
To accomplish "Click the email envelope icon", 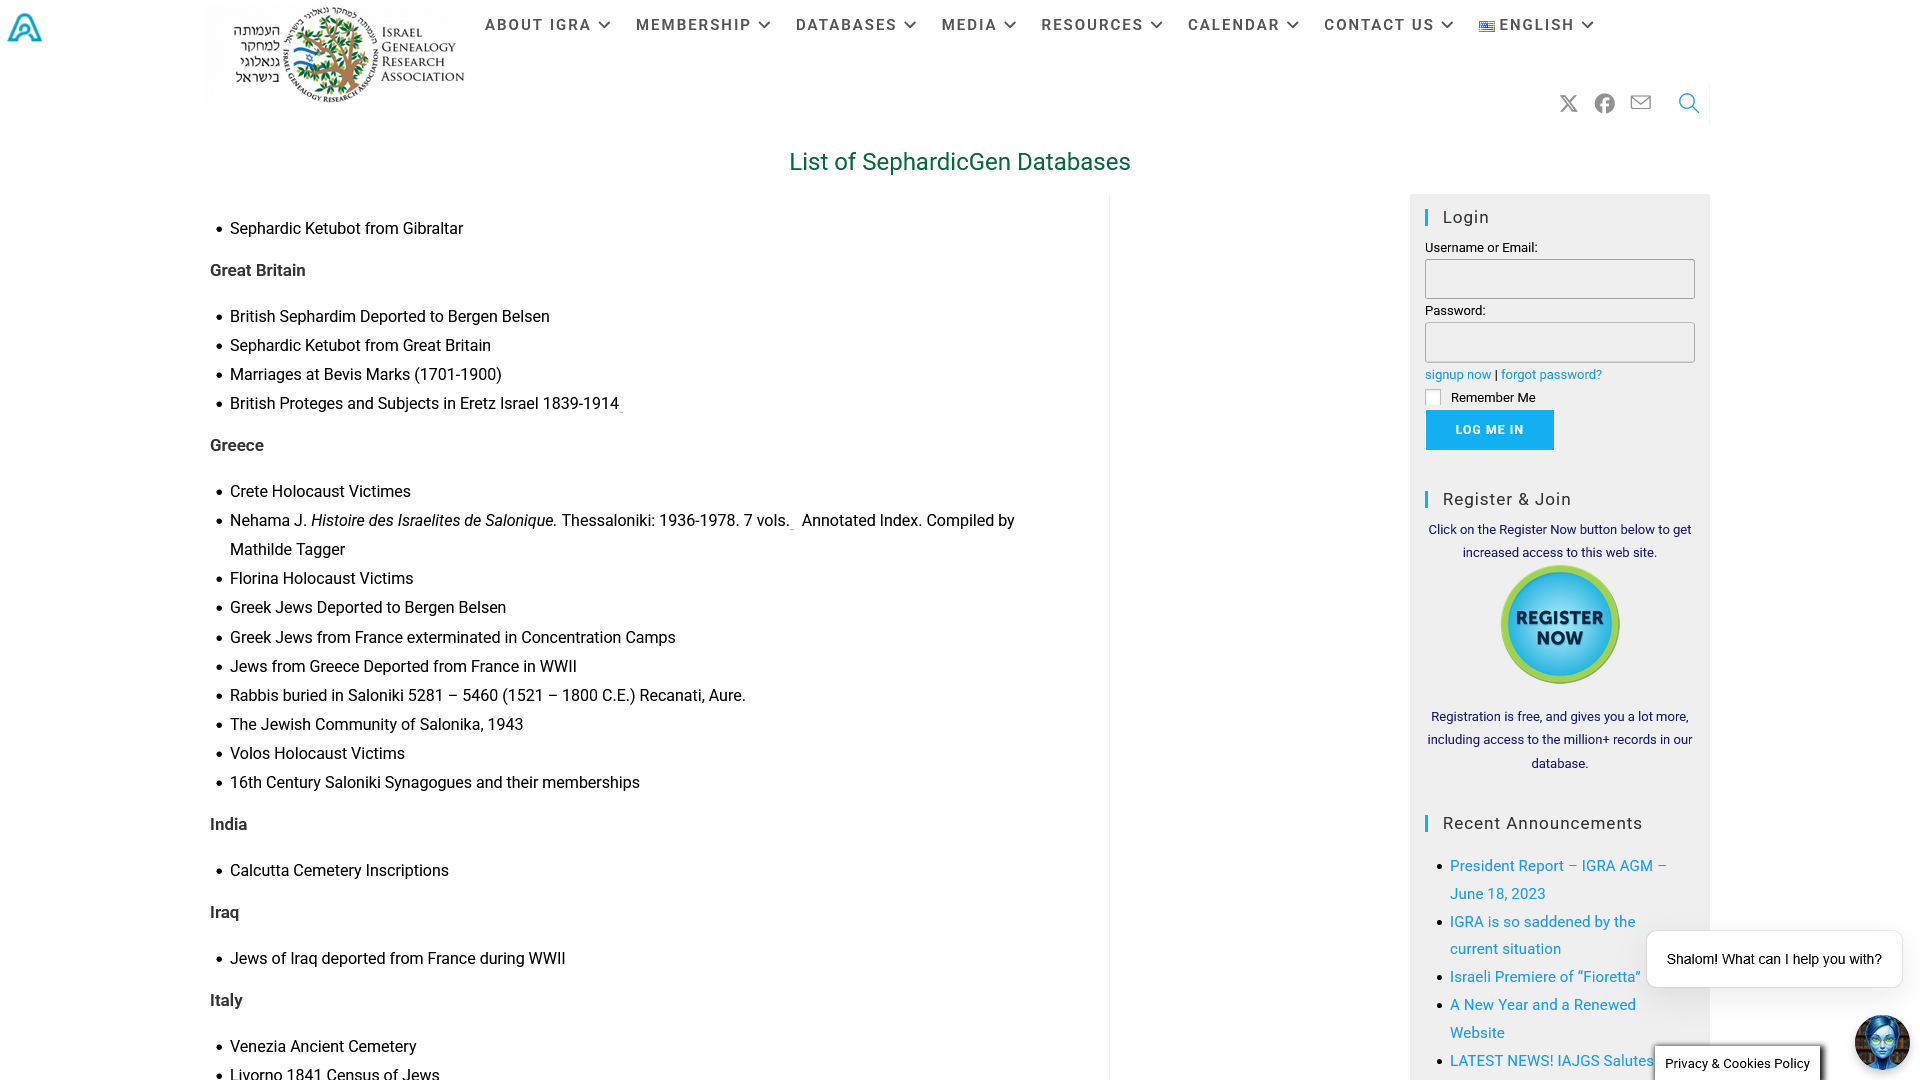I will [1640, 103].
